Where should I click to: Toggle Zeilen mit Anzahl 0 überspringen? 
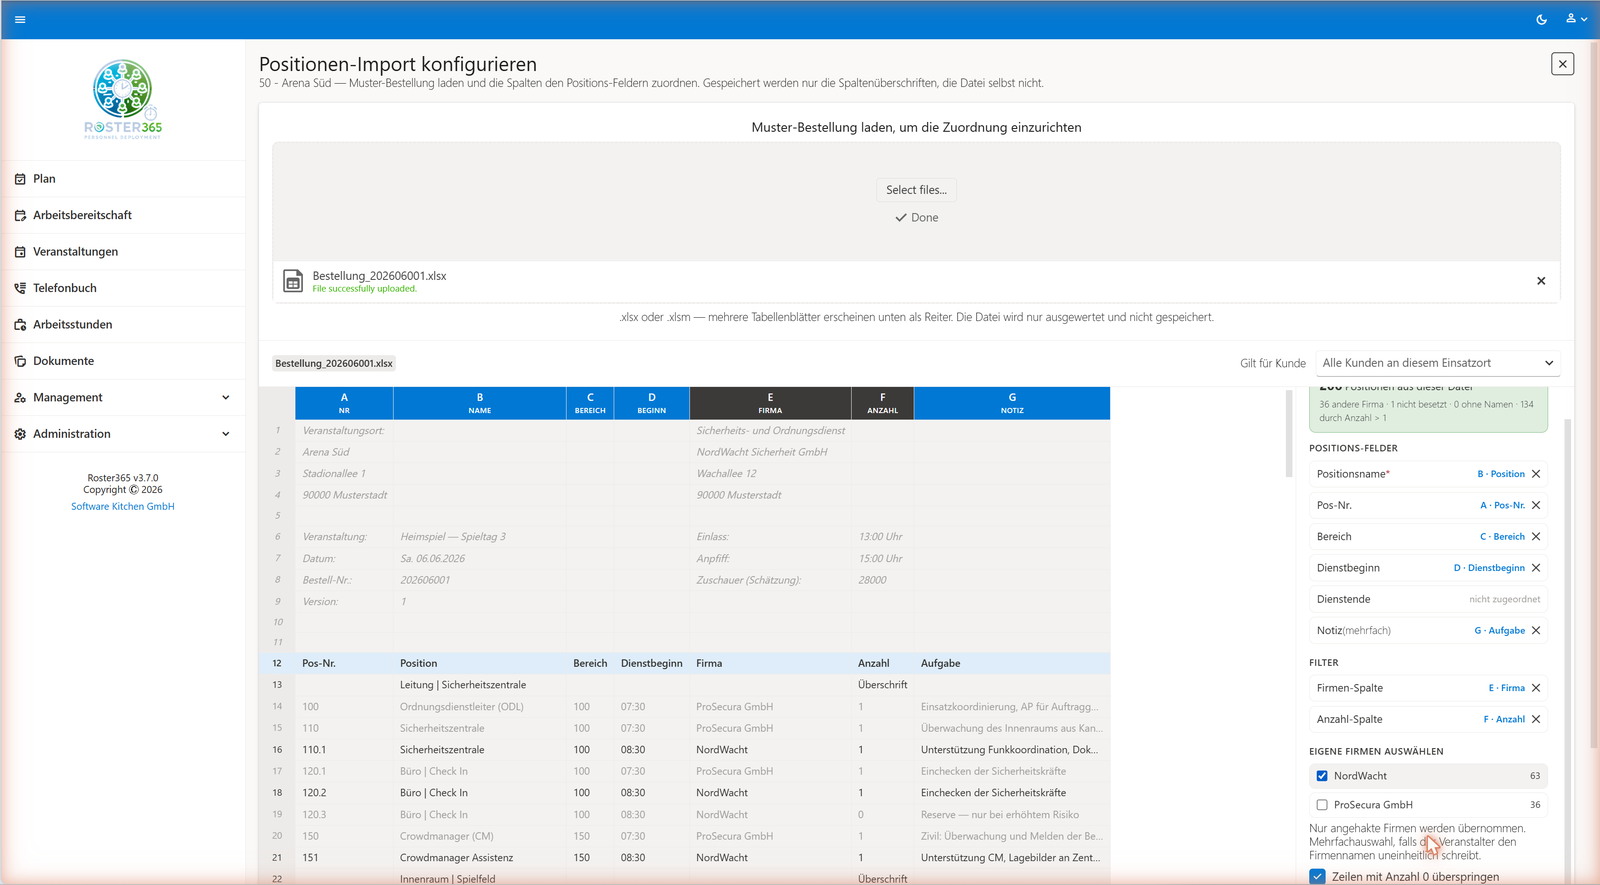point(1318,877)
